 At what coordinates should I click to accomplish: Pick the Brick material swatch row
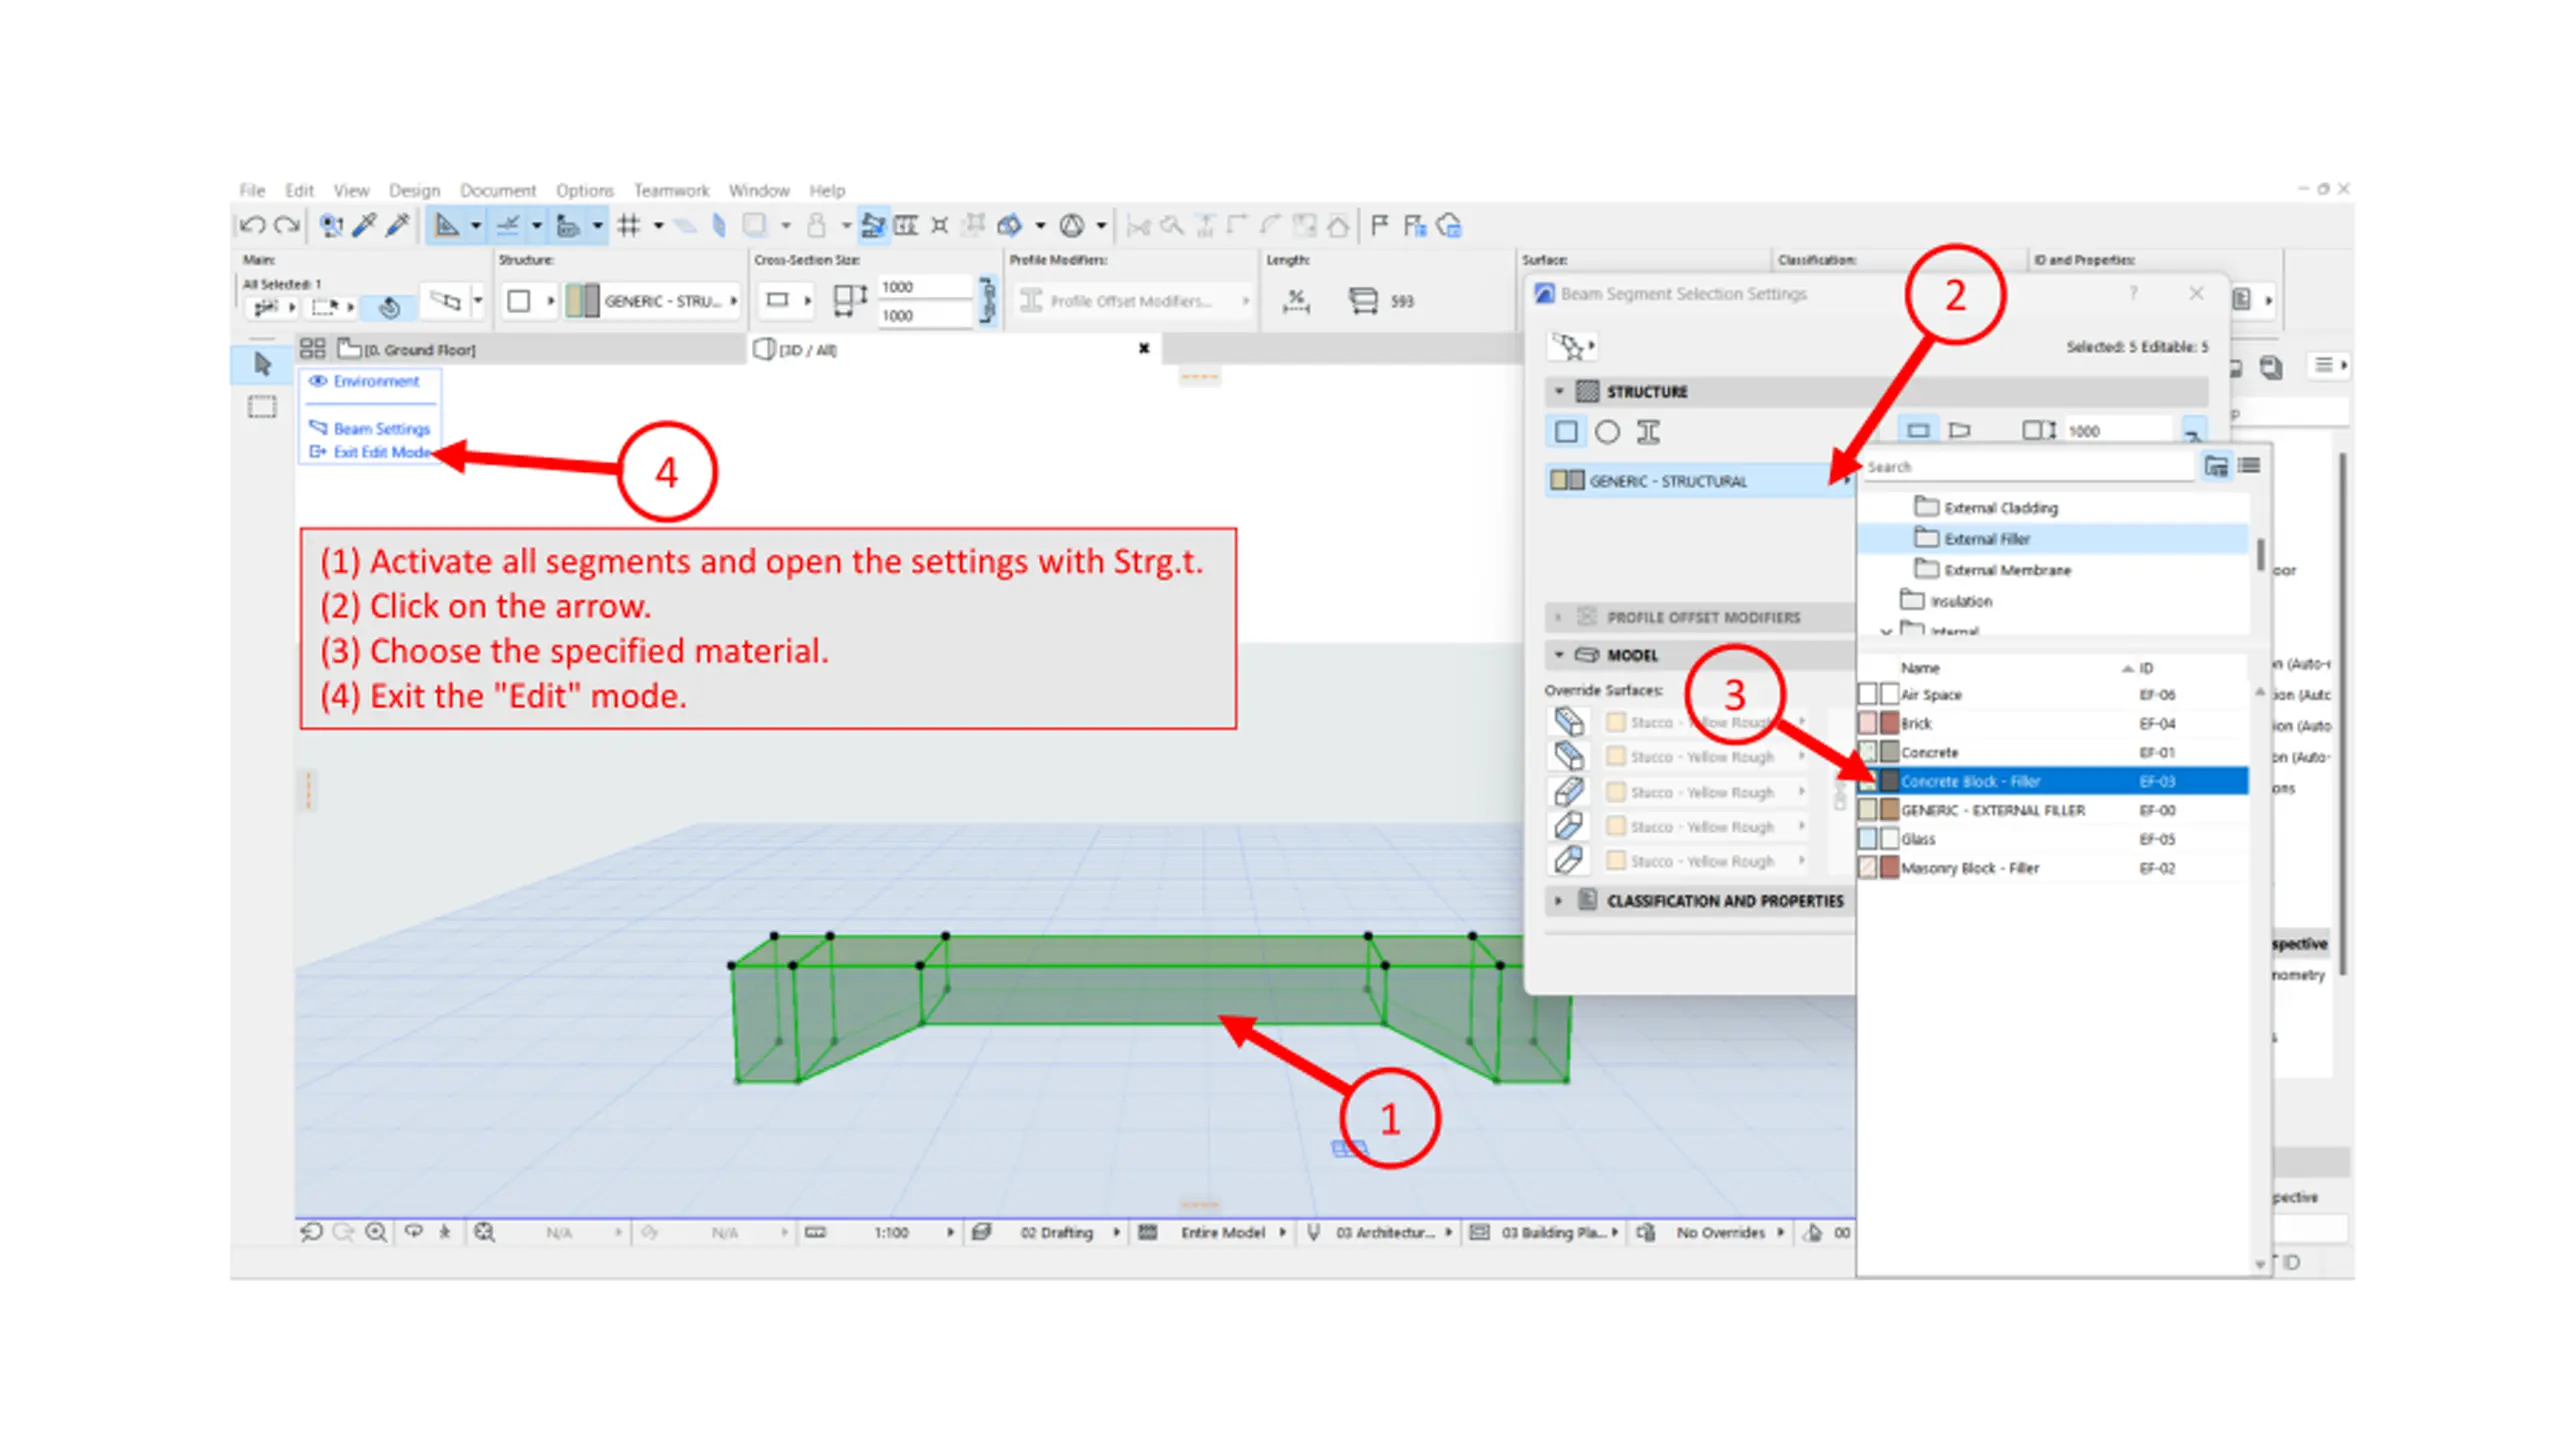click(2052, 723)
